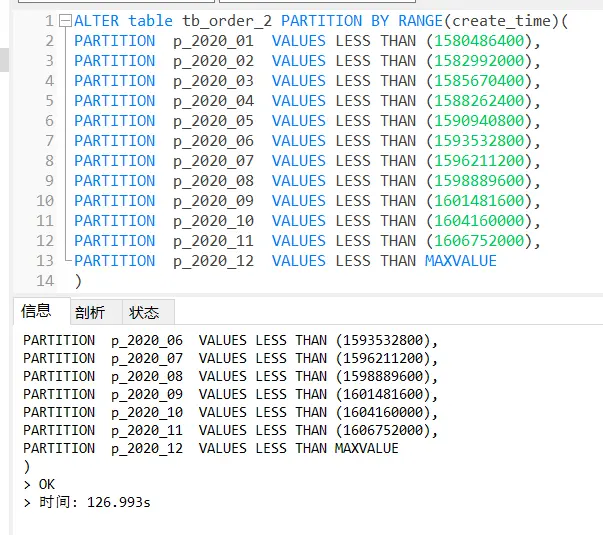This screenshot has width=603, height=535.
Task: Click line number 14 in the gutter
Action: point(45,281)
